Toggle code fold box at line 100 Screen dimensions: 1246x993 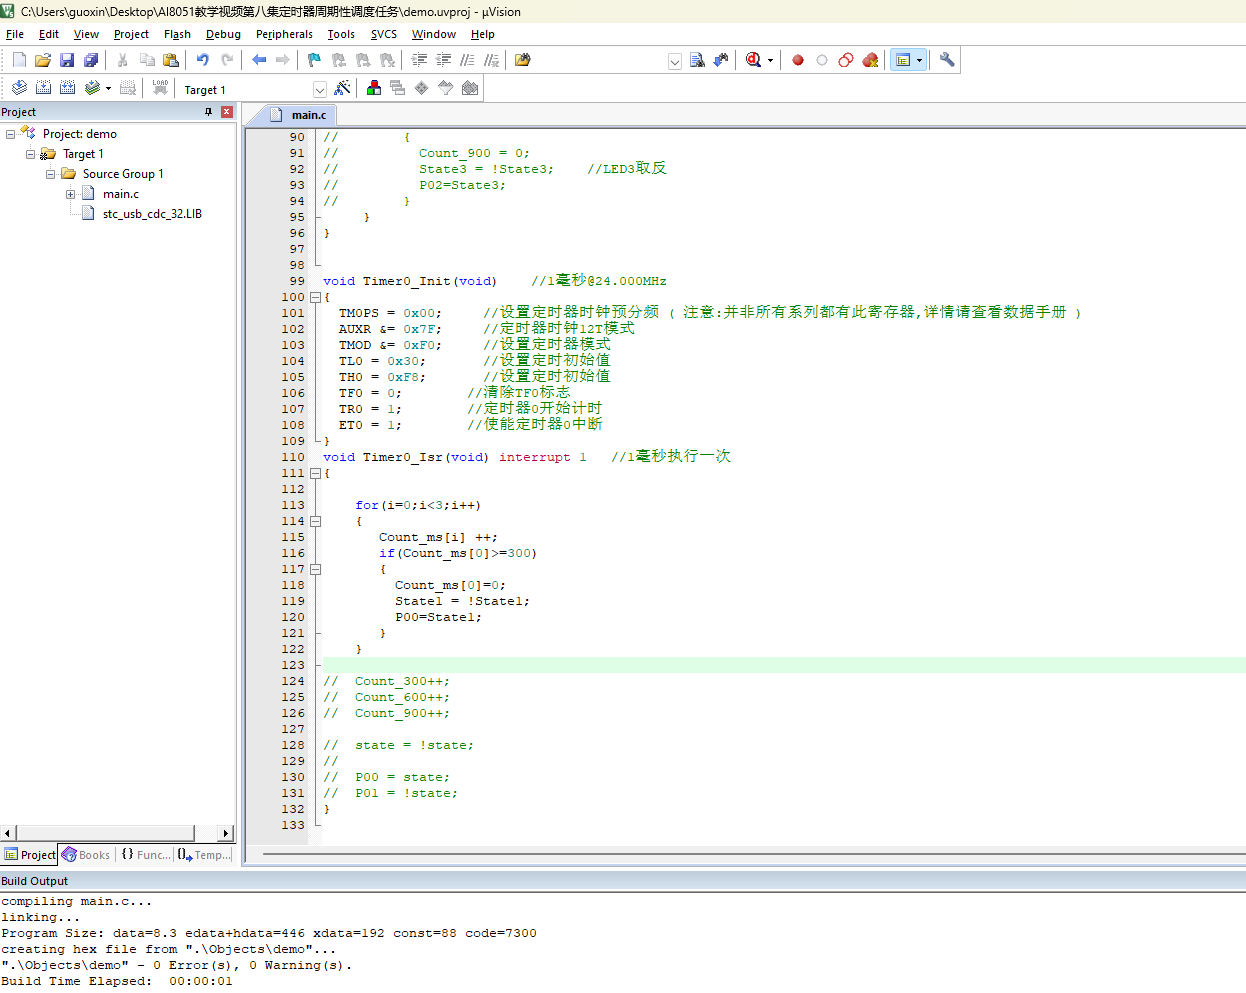coord(315,297)
